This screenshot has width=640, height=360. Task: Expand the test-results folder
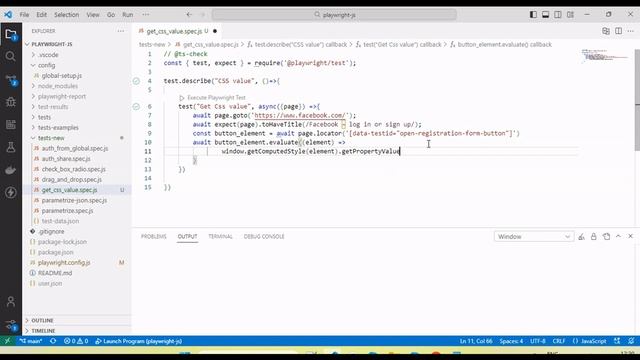coord(53,107)
